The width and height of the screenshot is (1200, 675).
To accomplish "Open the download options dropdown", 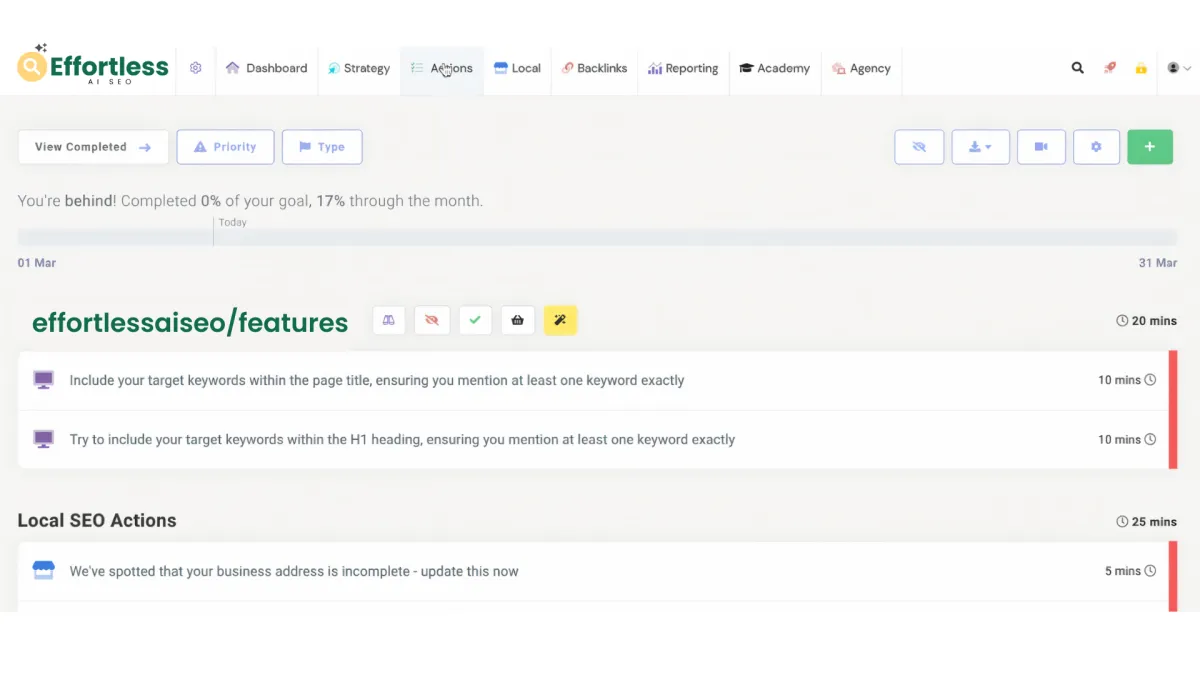I will [981, 147].
